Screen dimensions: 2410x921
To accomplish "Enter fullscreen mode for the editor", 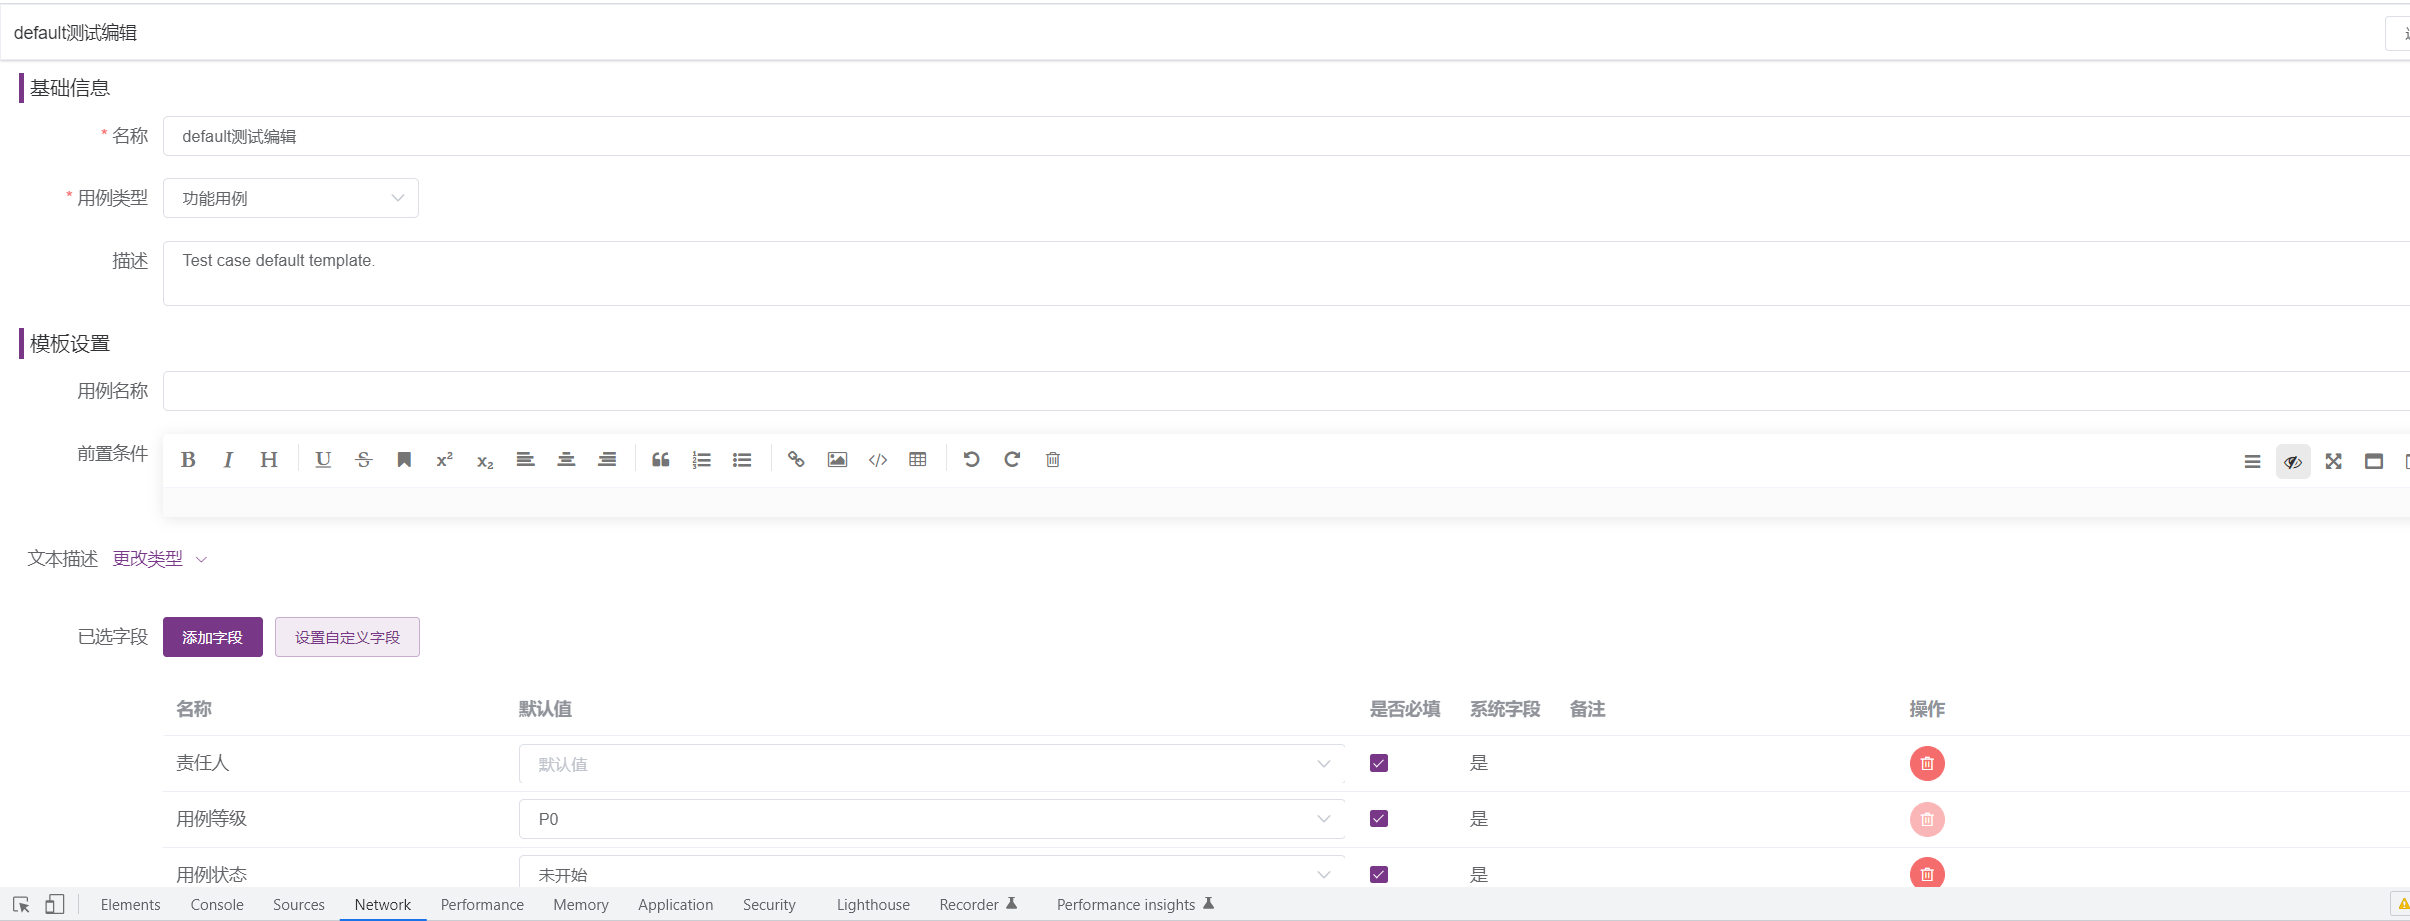I will (x=2332, y=461).
